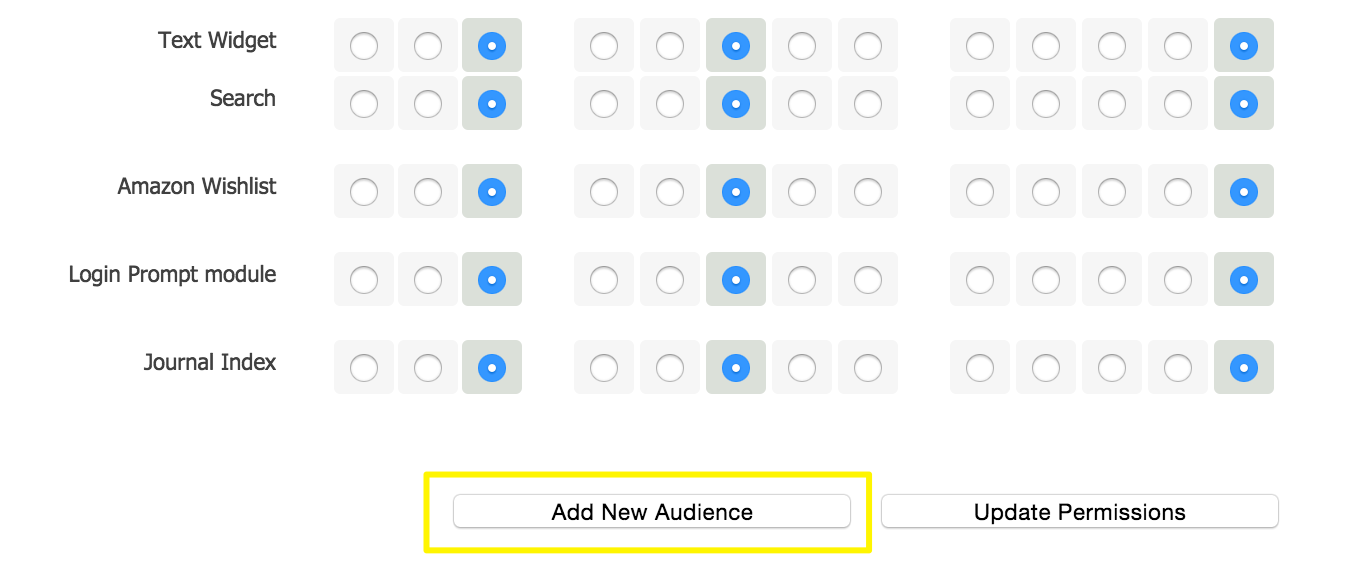This screenshot has width=1362, height=570.
Task: Click the Update Permissions button
Action: [1079, 512]
